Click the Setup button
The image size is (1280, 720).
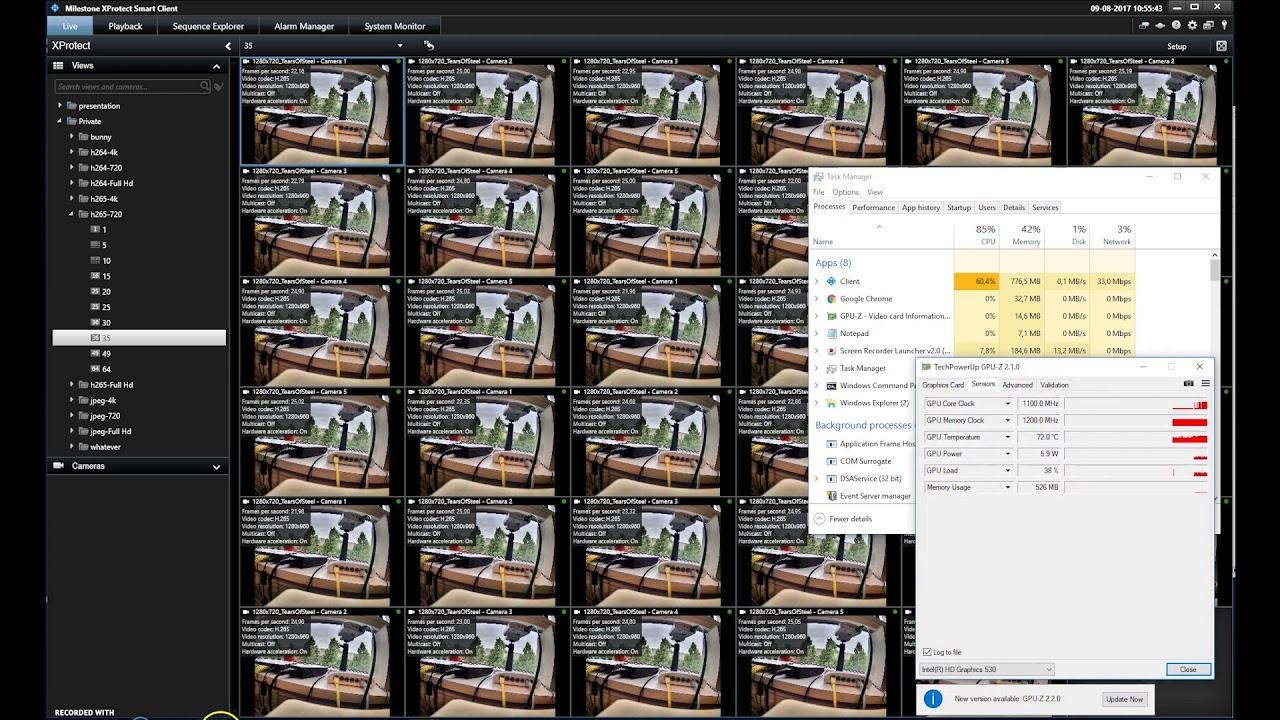[1177, 46]
